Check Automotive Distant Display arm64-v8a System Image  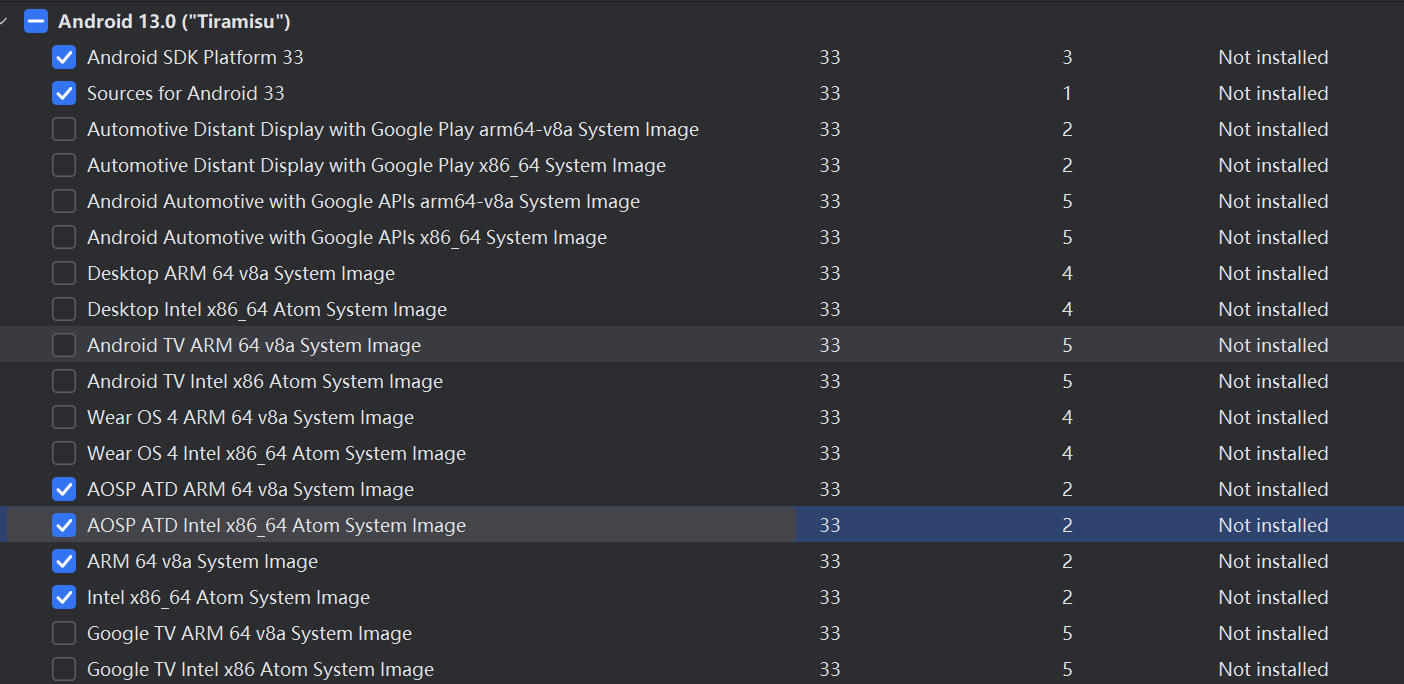(64, 129)
